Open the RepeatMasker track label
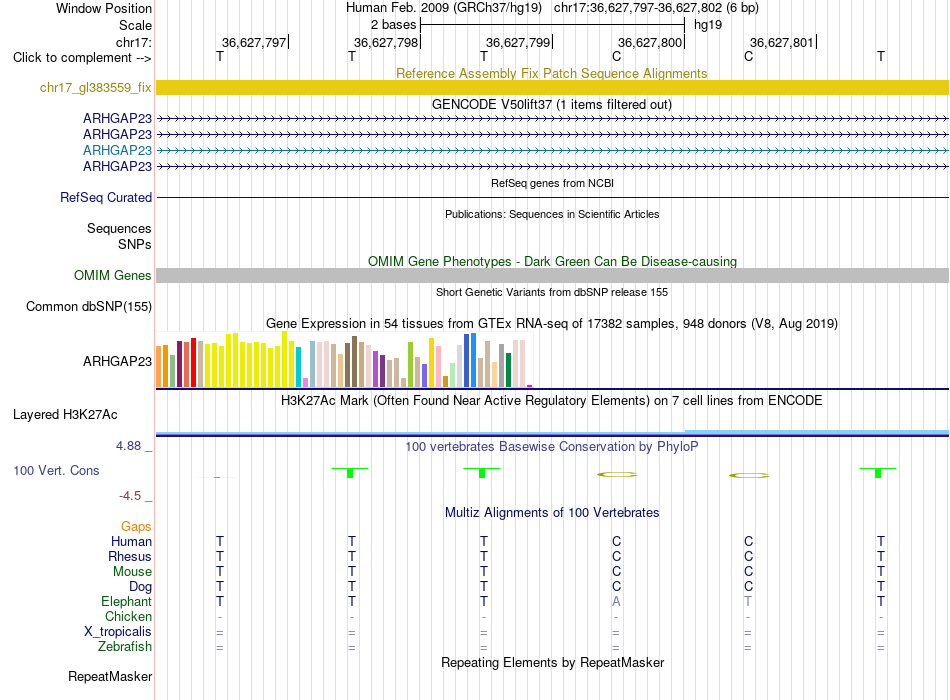The width and height of the screenshot is (950, 700). [110, 676]
